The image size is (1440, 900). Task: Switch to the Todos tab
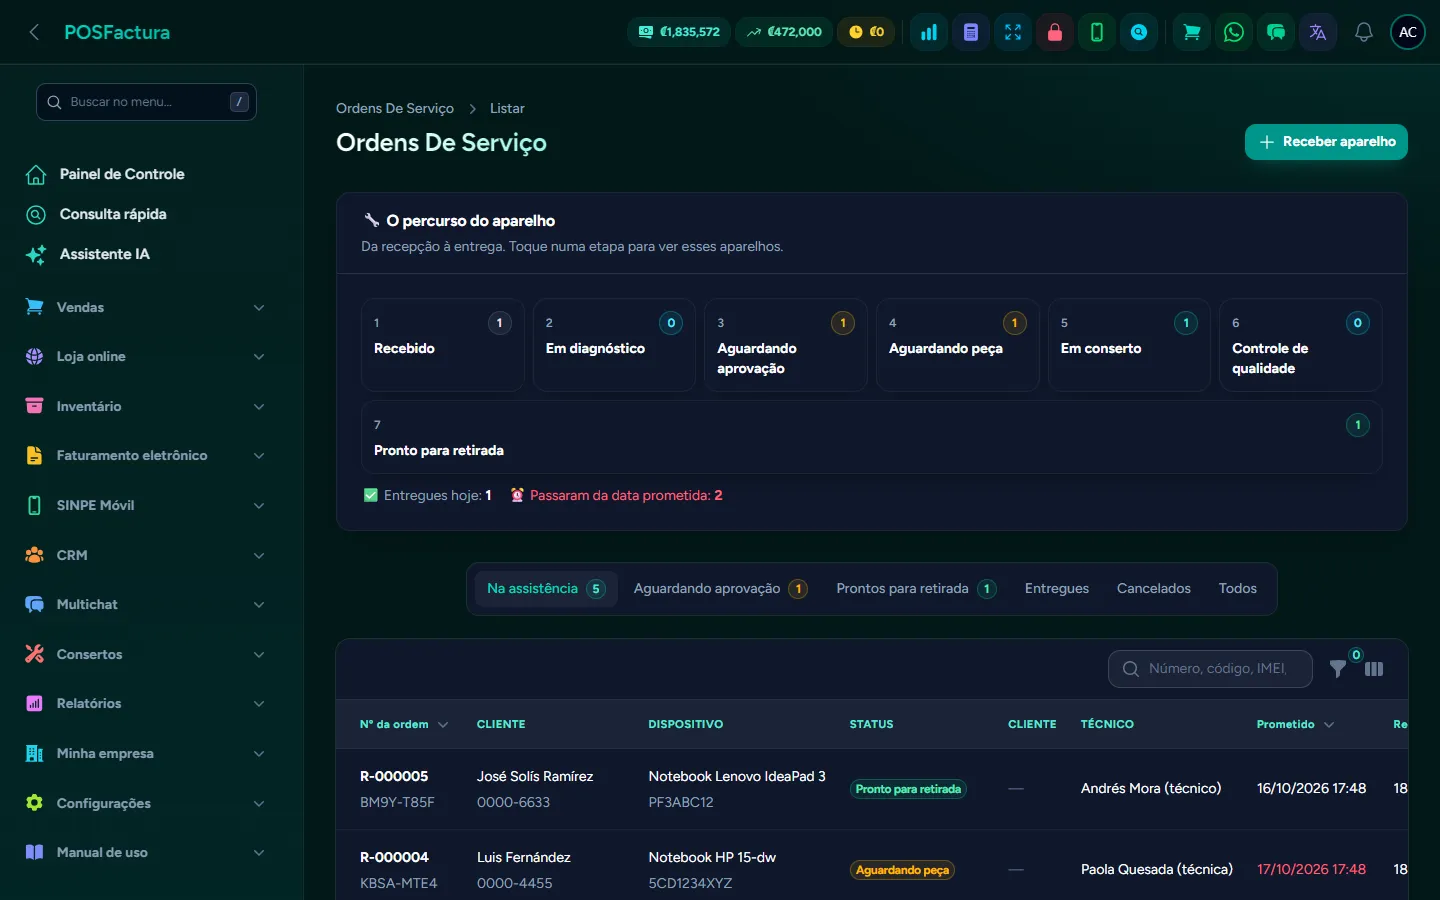(1238, 588)
